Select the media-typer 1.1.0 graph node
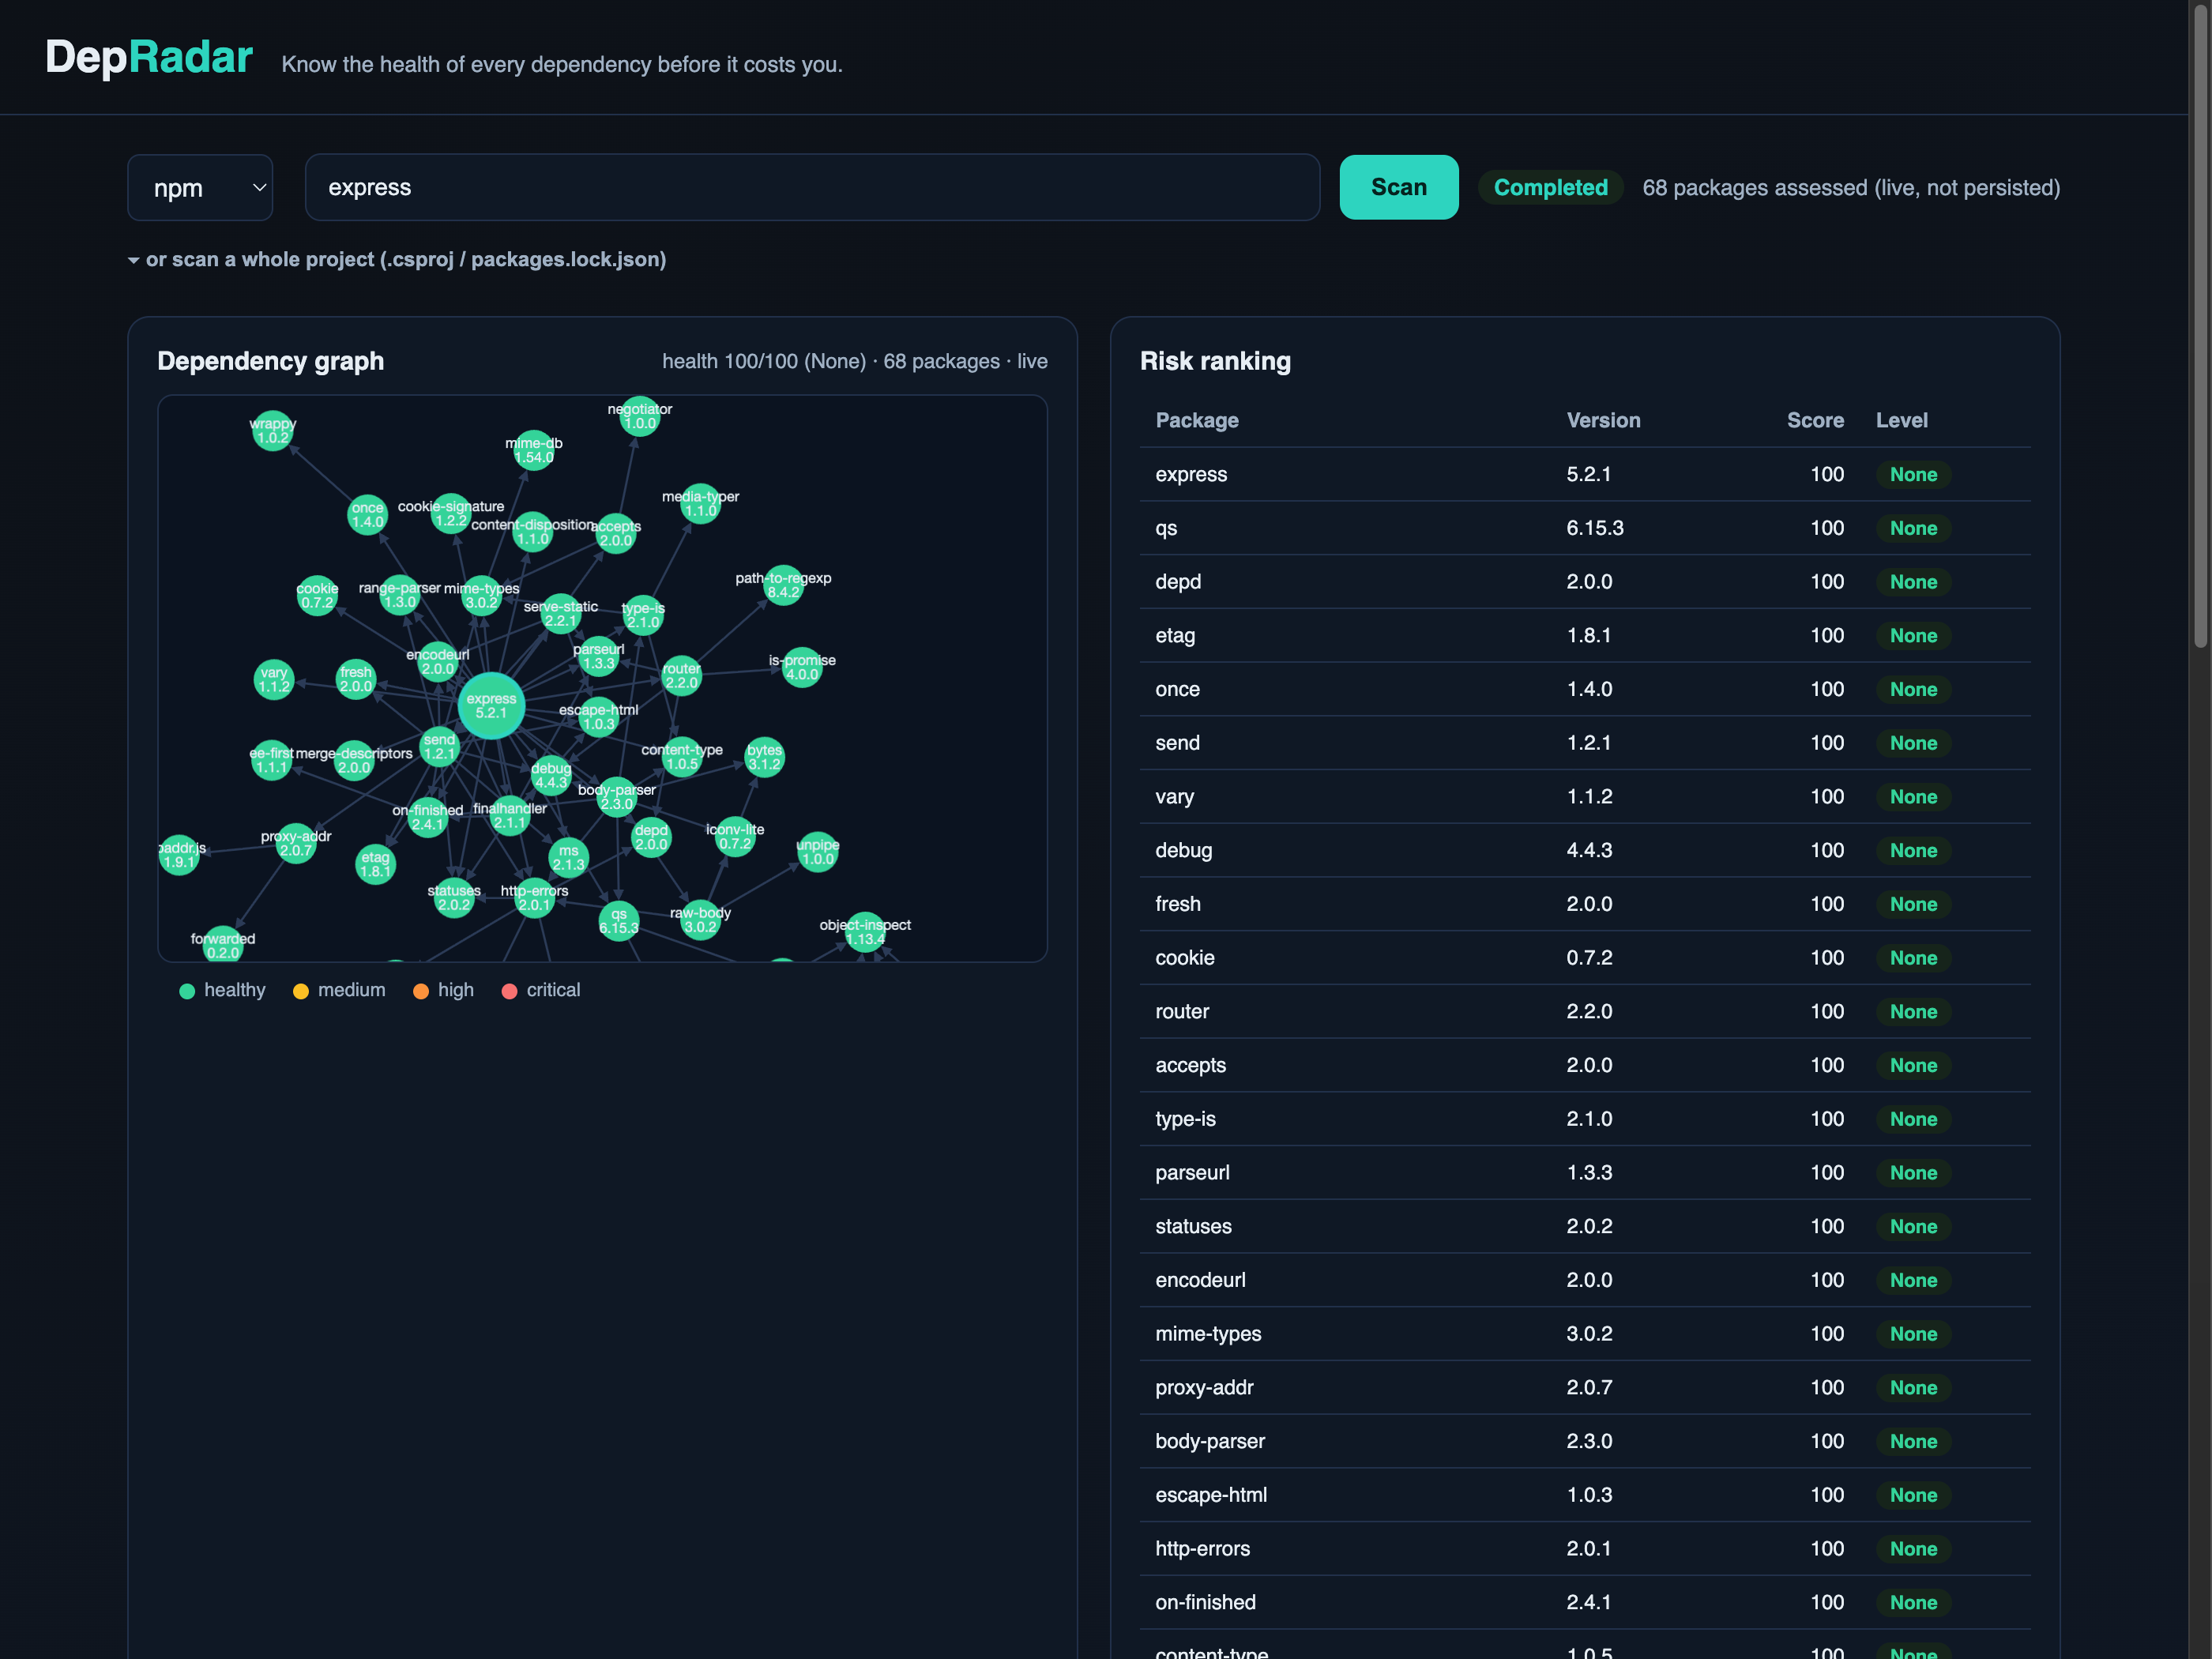 pyautogui.click(x=700, y=504)
